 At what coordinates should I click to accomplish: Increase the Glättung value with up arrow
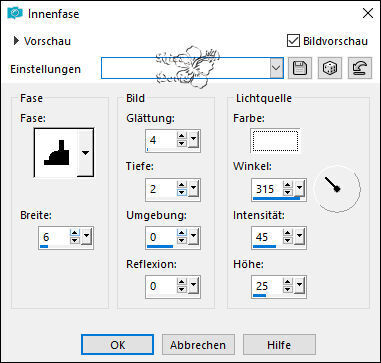tap(181, 136)
